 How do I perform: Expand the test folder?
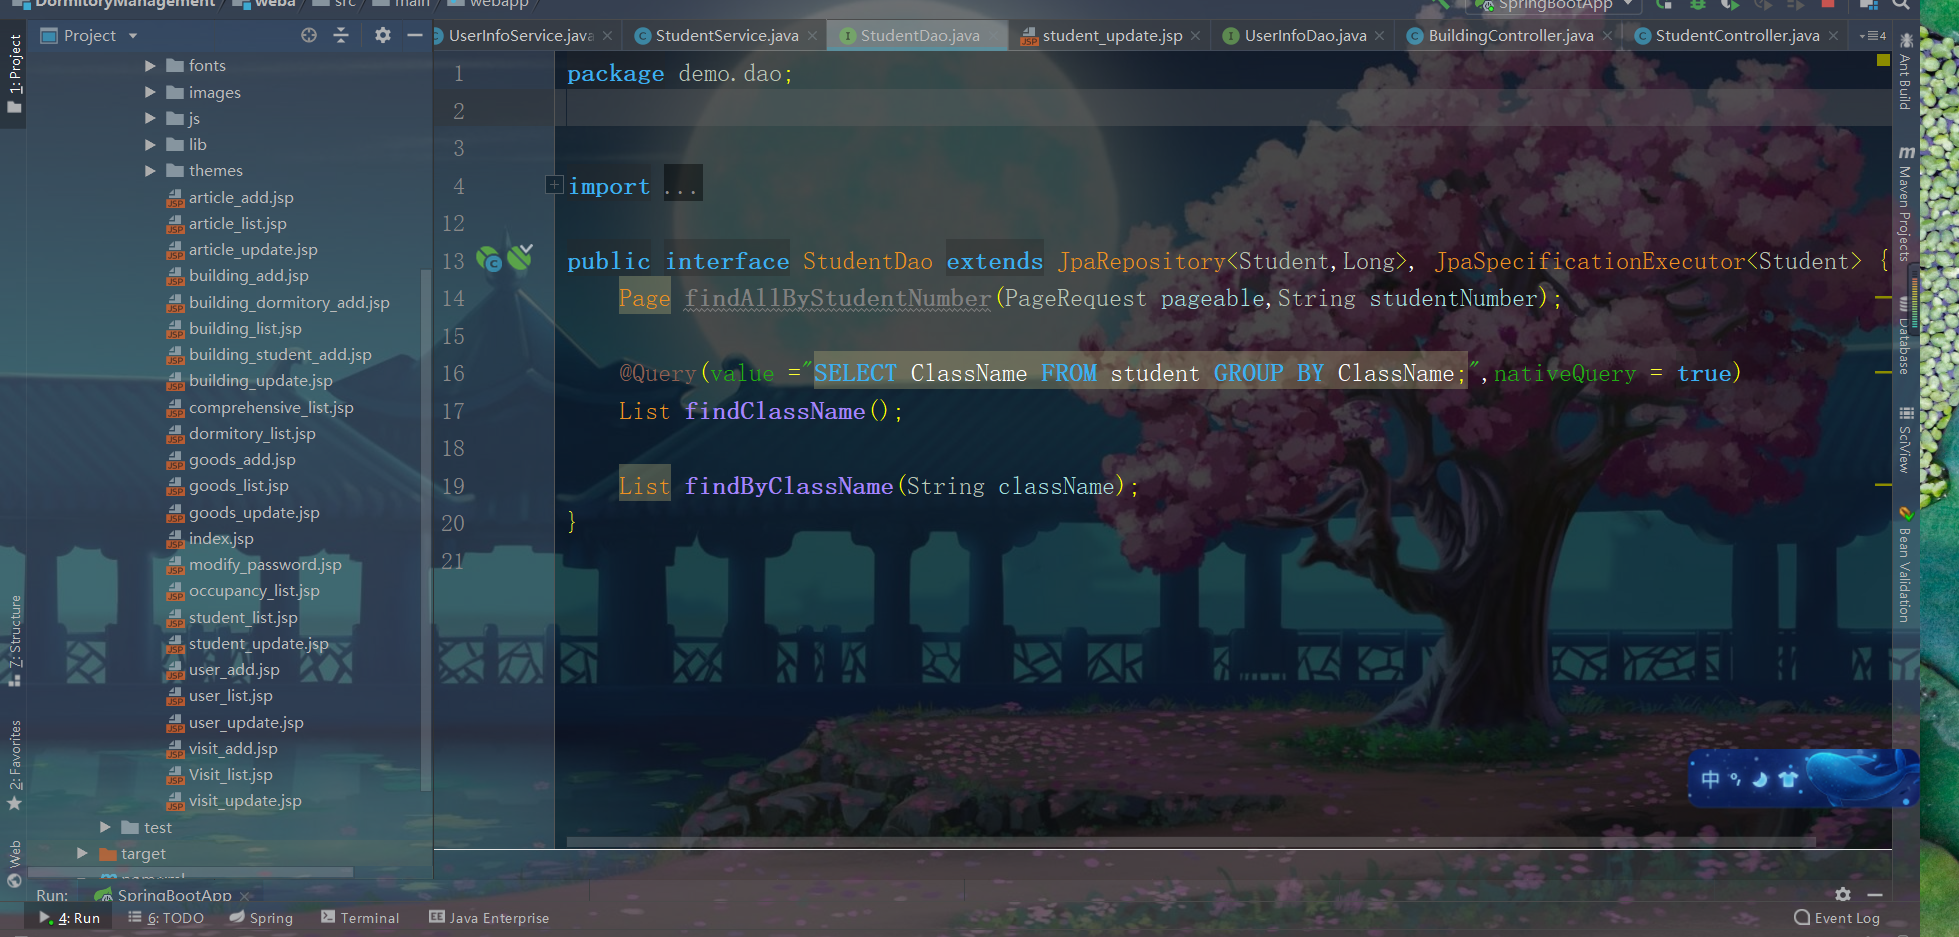click(105, 827)
